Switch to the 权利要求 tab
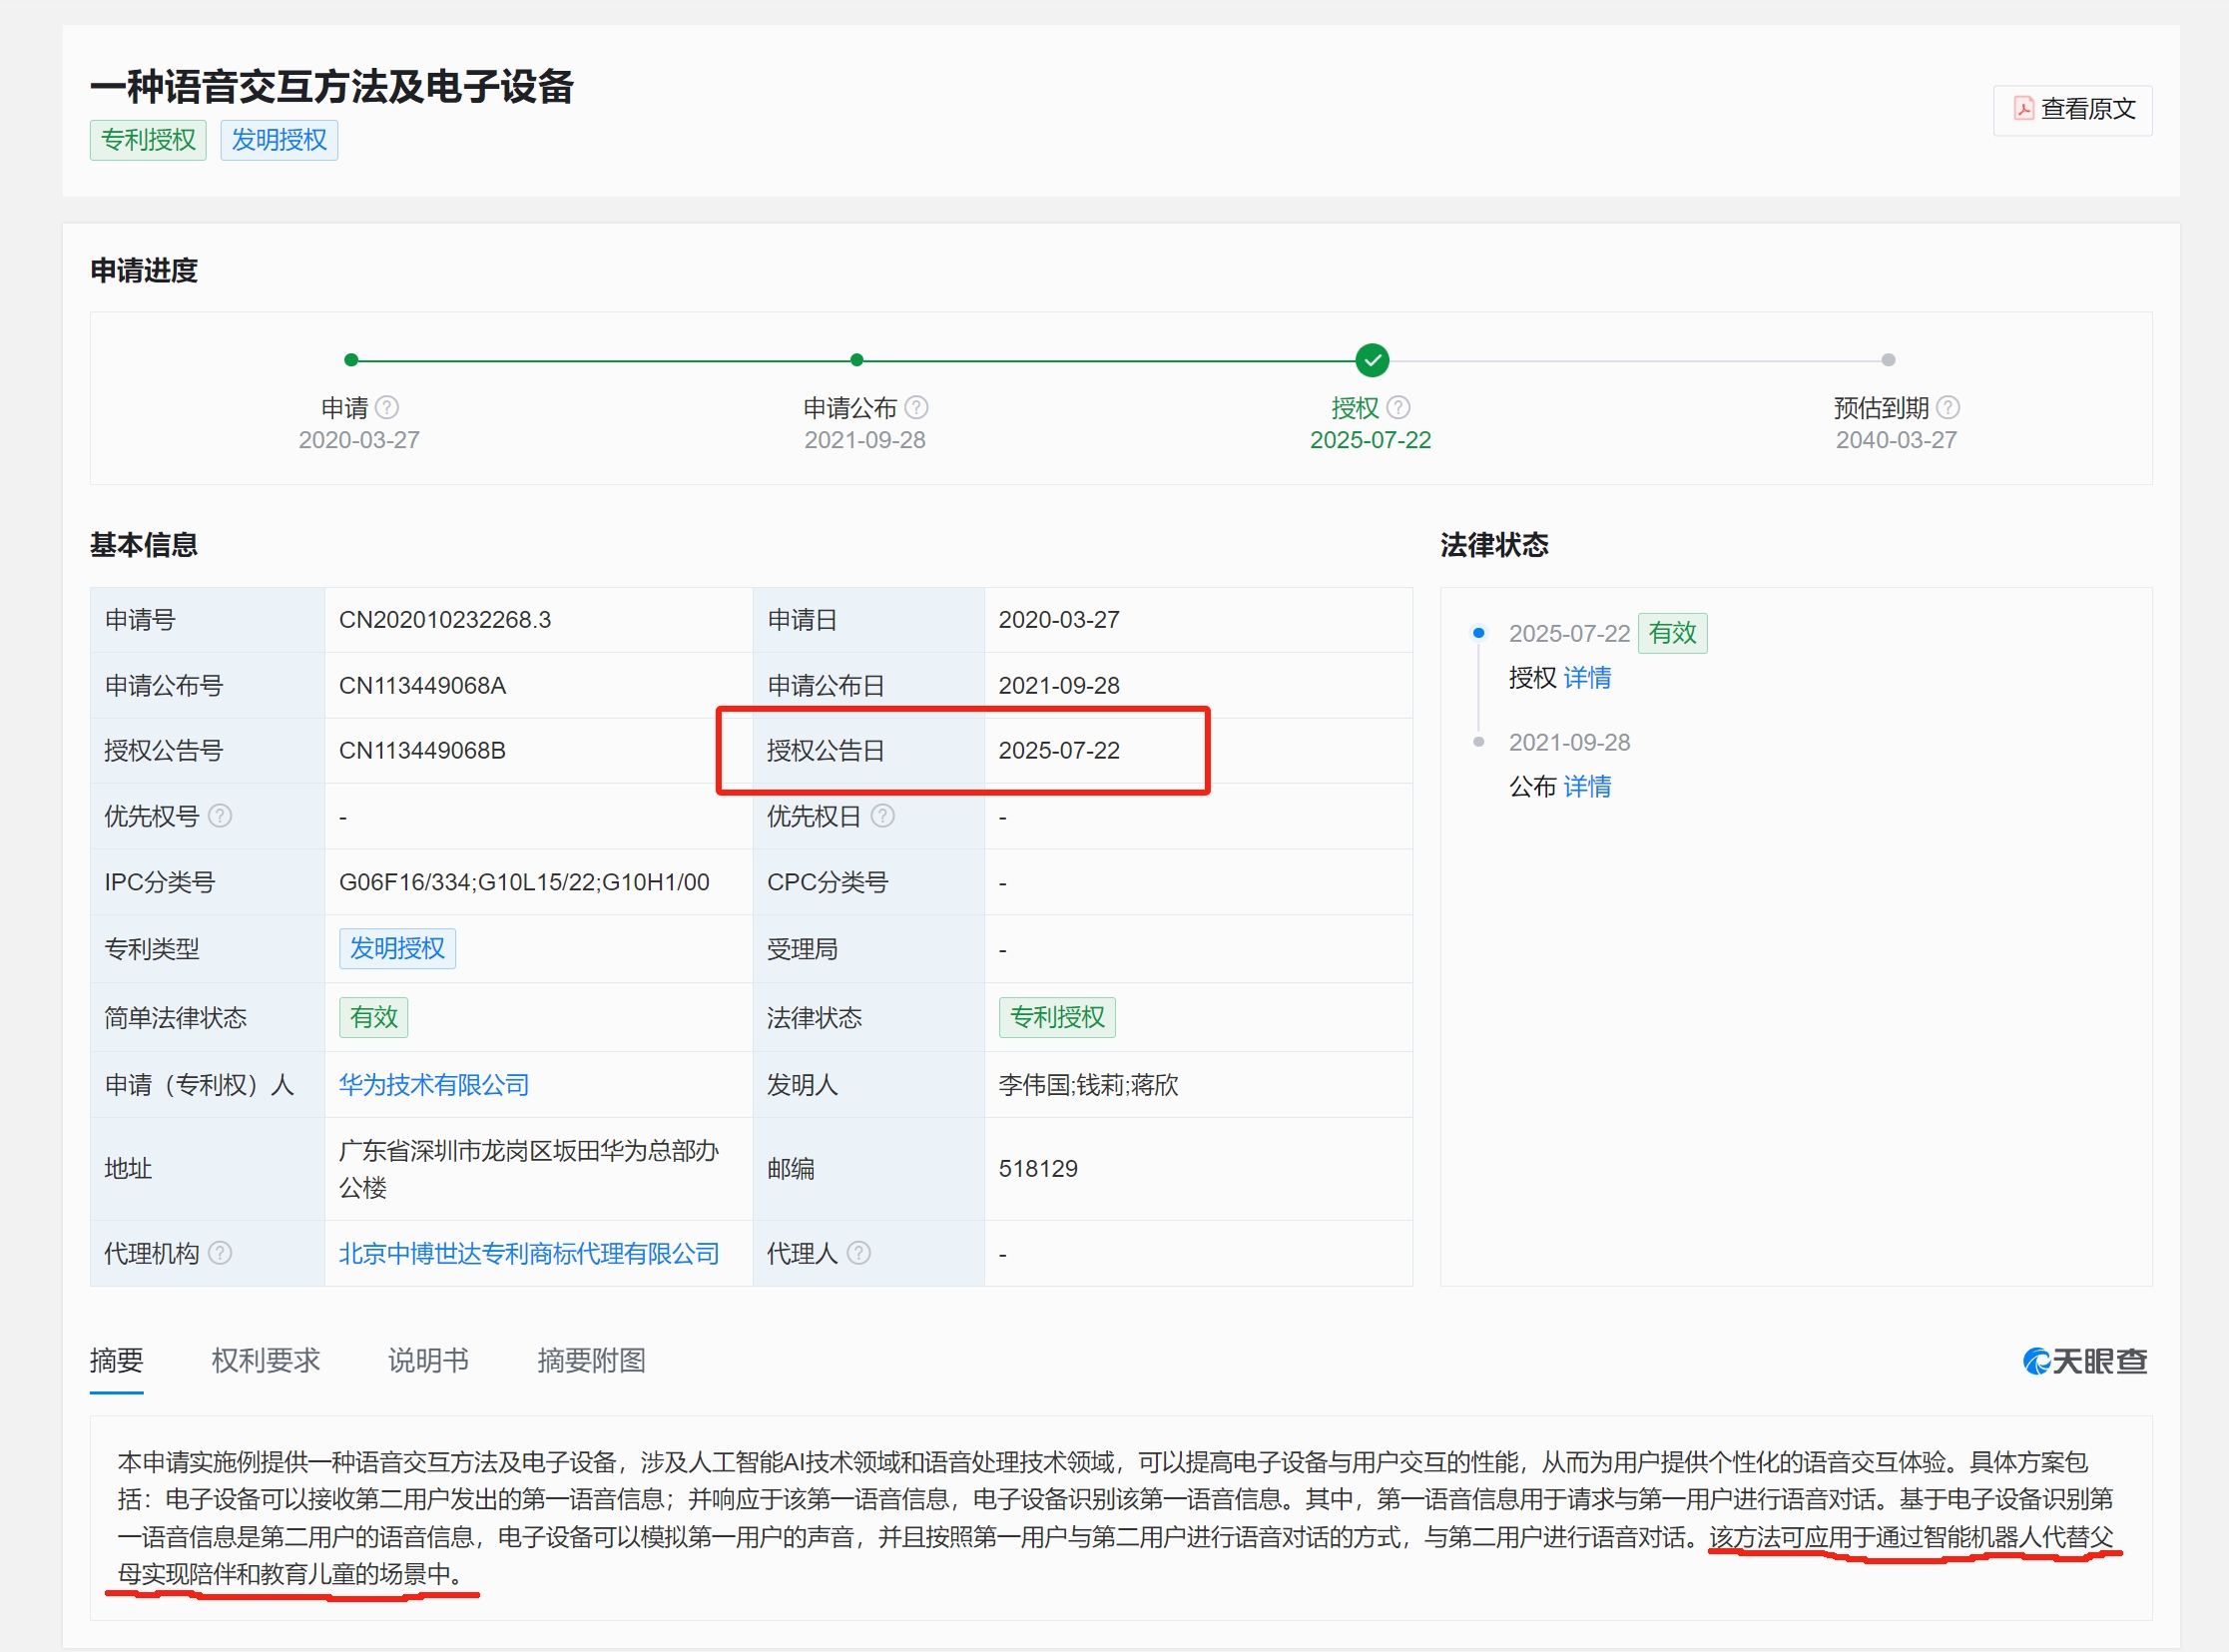This screenshot has height=1652, width=2229. [266, 1361]
